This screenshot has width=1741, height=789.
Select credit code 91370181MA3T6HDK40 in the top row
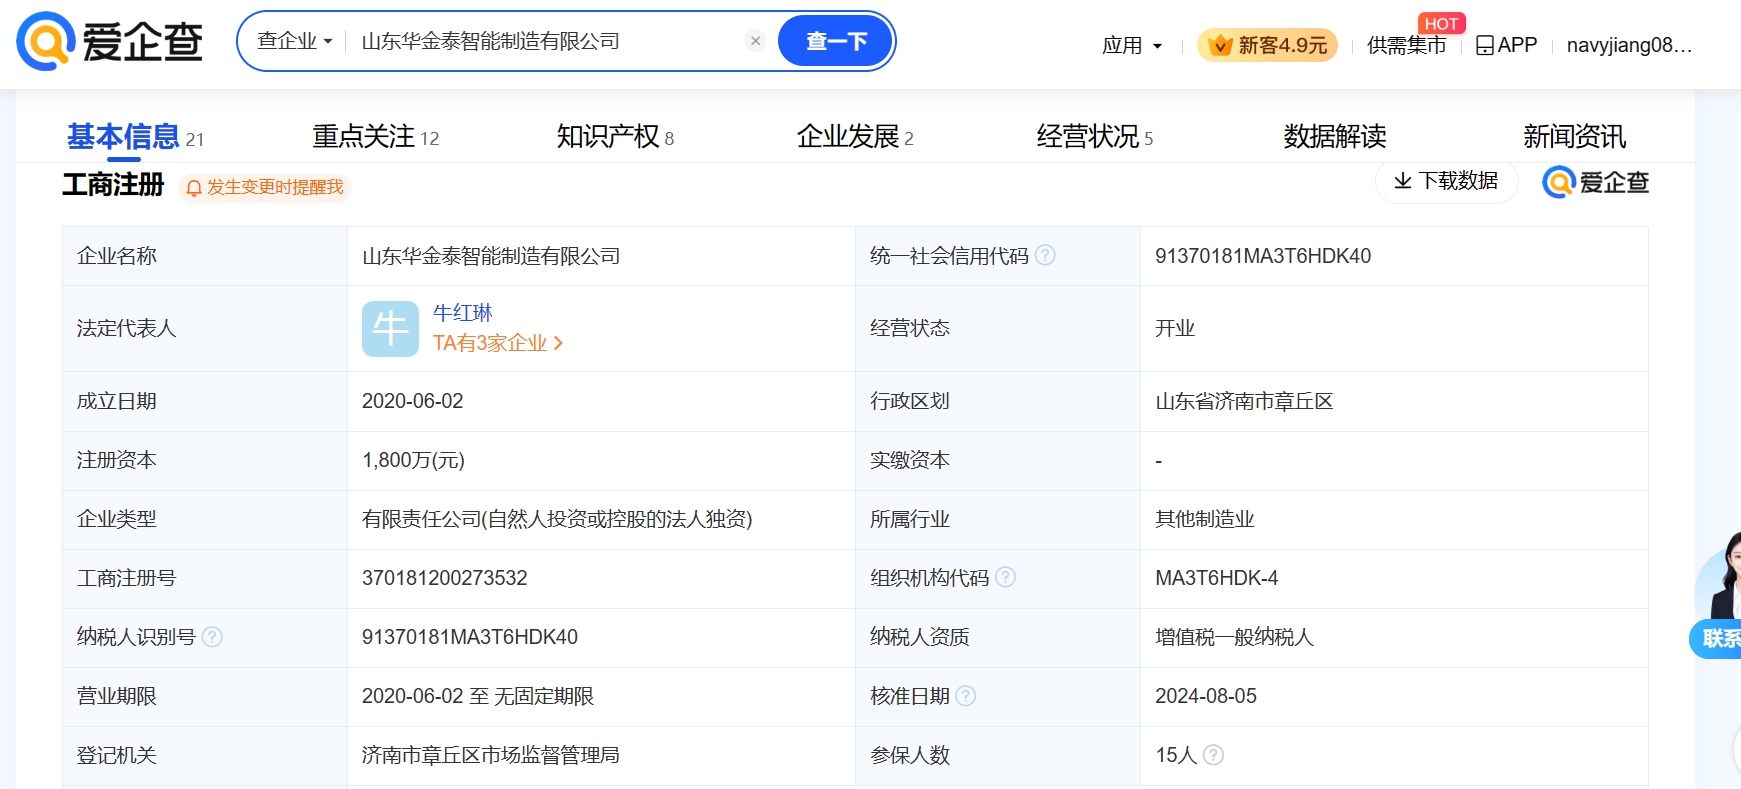[x=1263, y=256]
